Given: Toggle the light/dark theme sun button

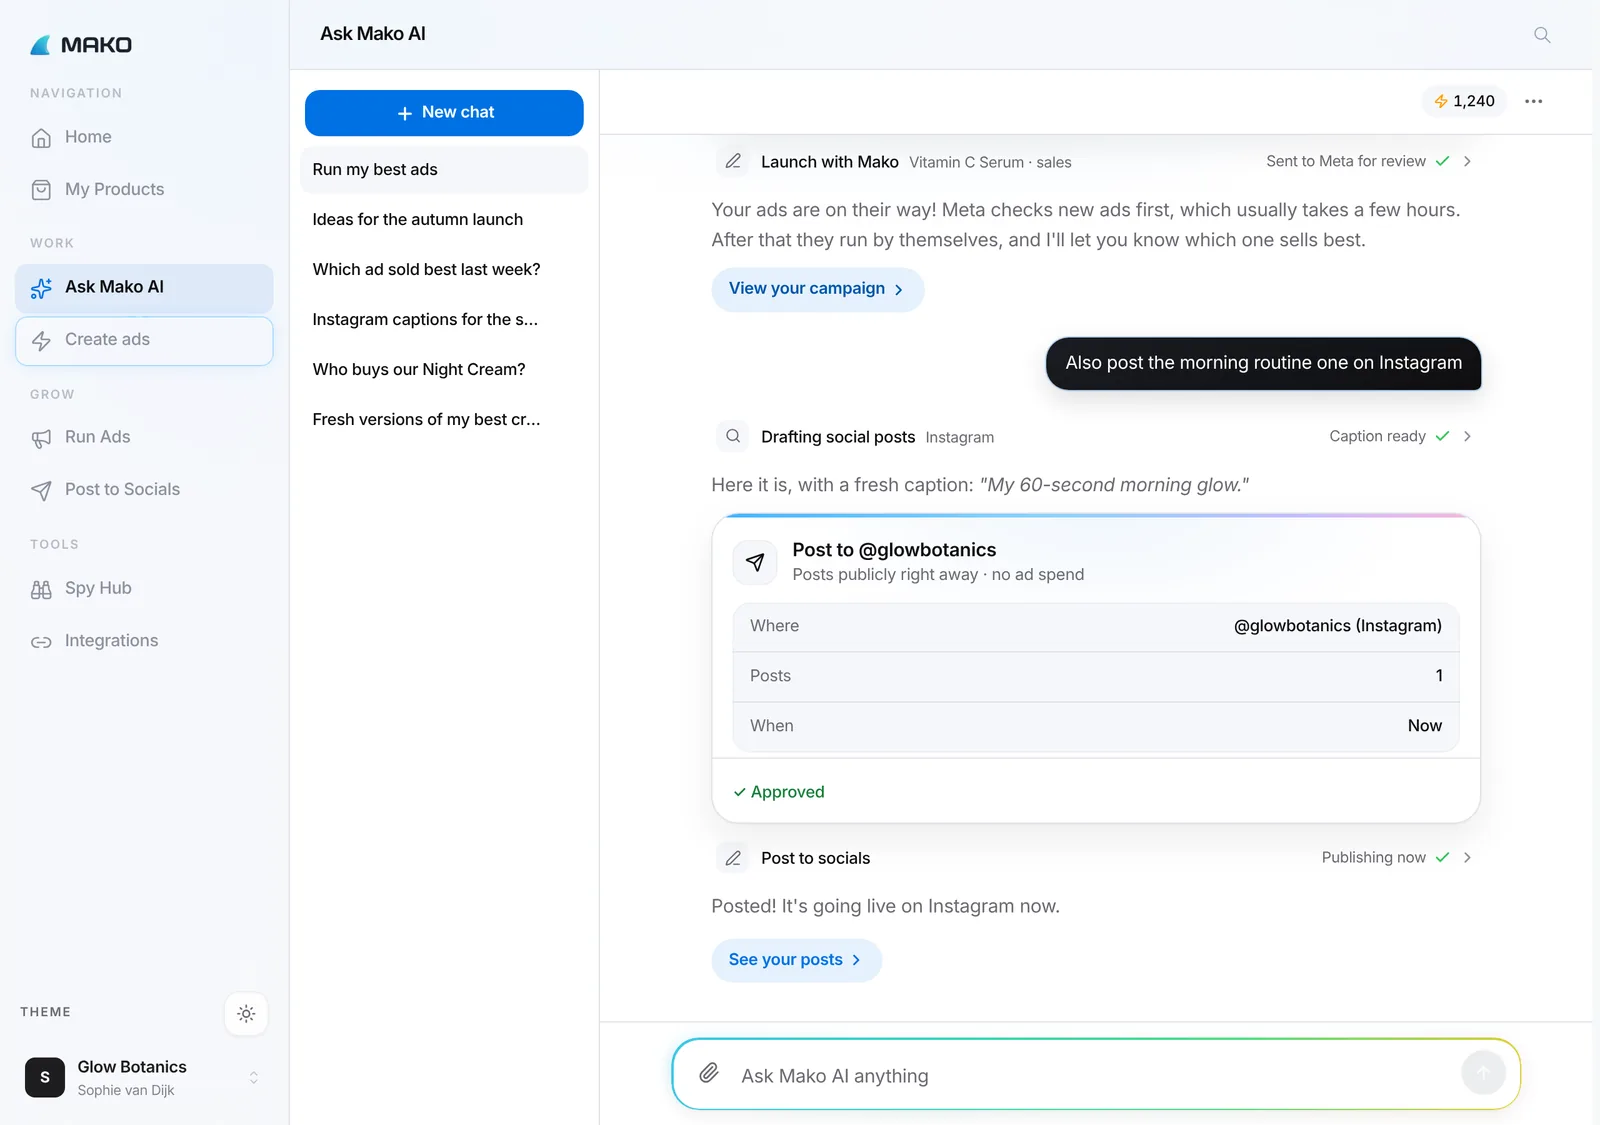Looking at the screenshot, I should coord(246,1014).
